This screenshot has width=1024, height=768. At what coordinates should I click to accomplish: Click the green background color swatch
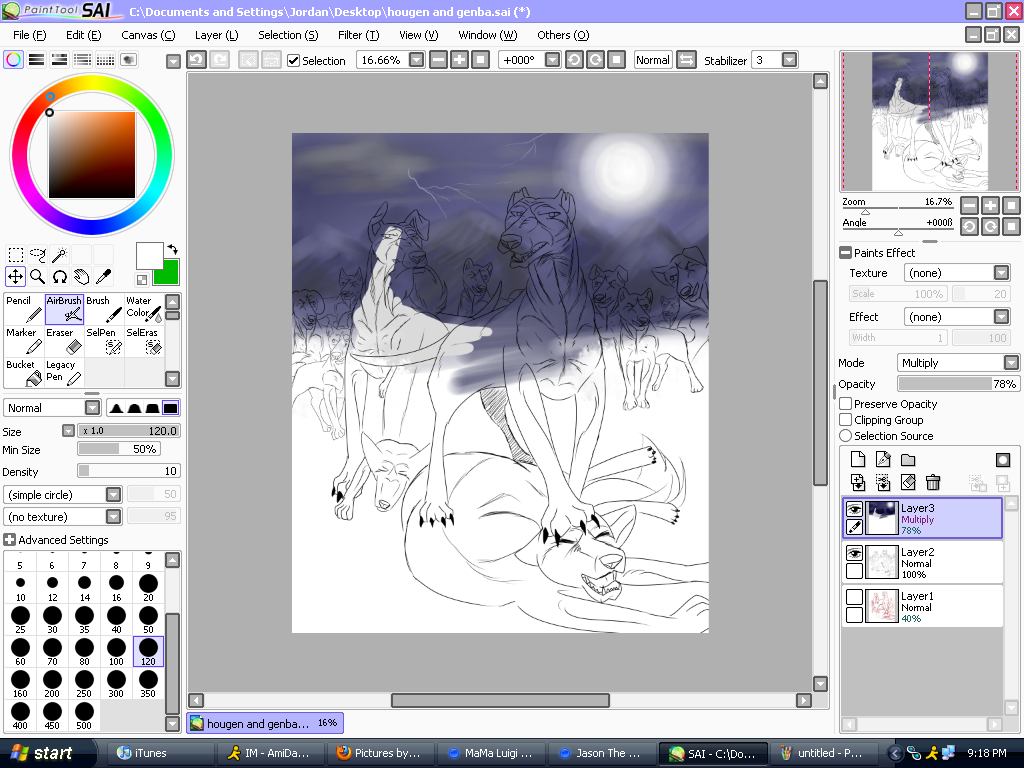167,275
